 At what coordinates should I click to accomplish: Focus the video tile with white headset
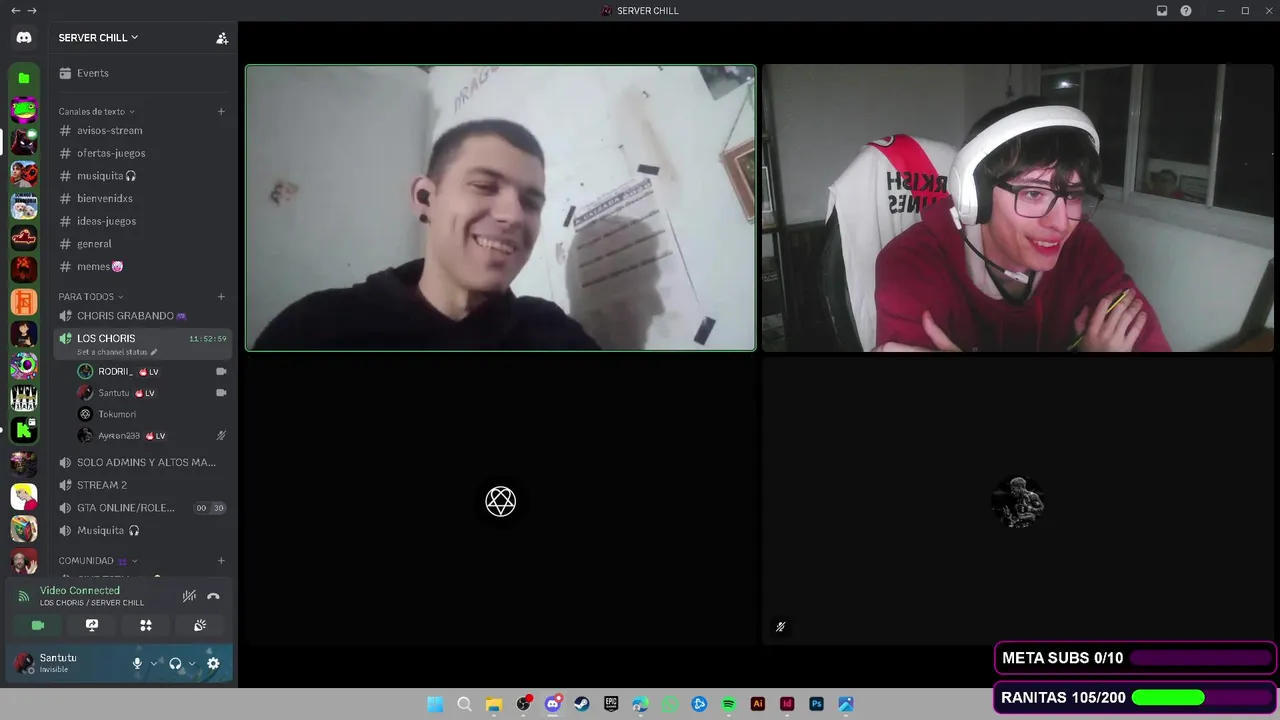click(1018, 208)
